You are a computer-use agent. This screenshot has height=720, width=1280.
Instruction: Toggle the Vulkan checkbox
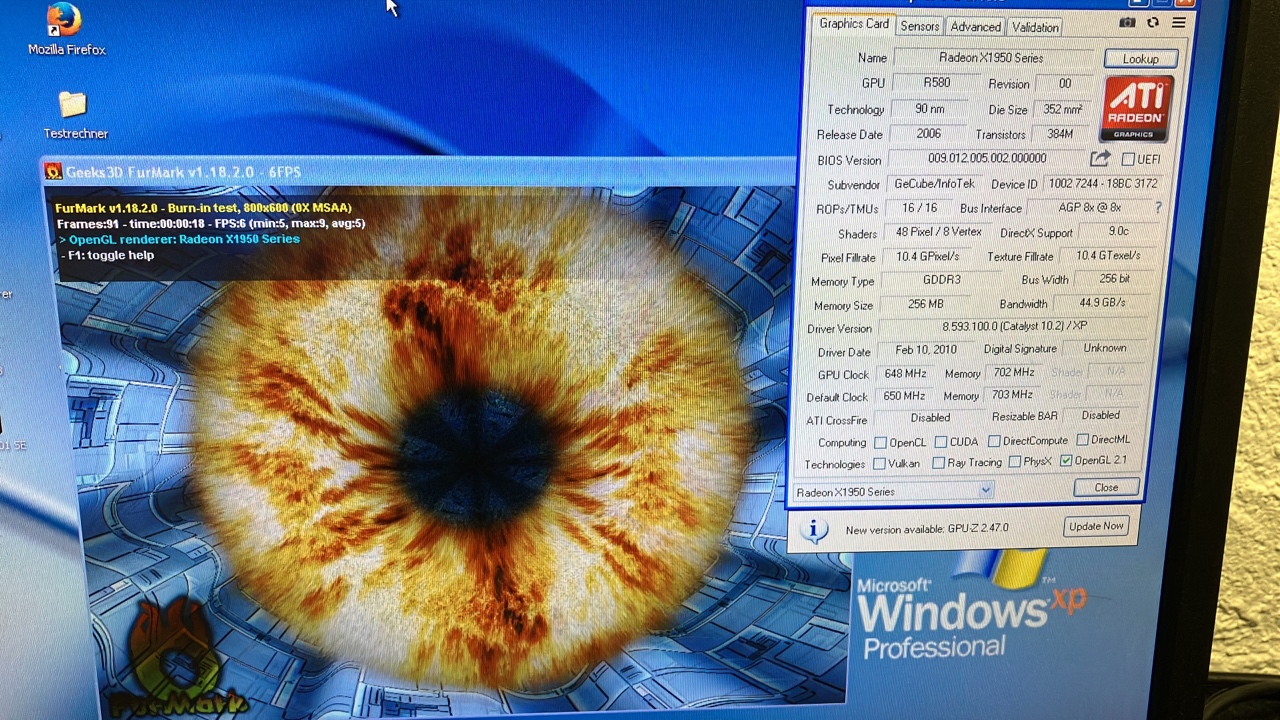[x=878, y=463]
